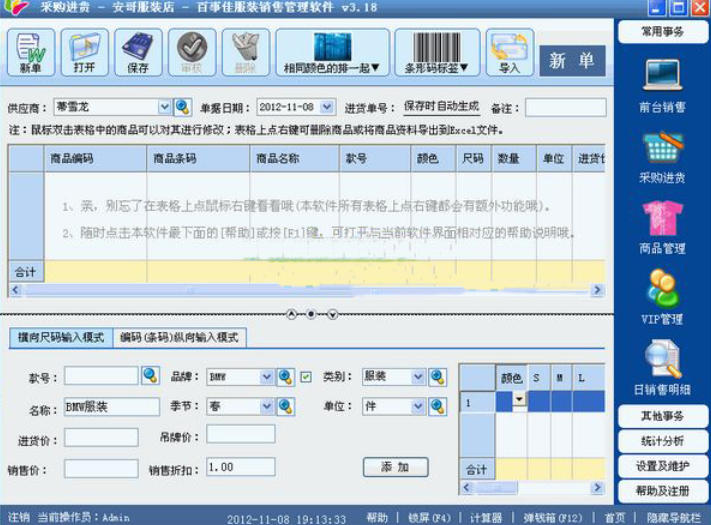Search supplier with magnifier icon
Image resolution: width=711 pixels, height=525 pixels.
pos(183,107)
